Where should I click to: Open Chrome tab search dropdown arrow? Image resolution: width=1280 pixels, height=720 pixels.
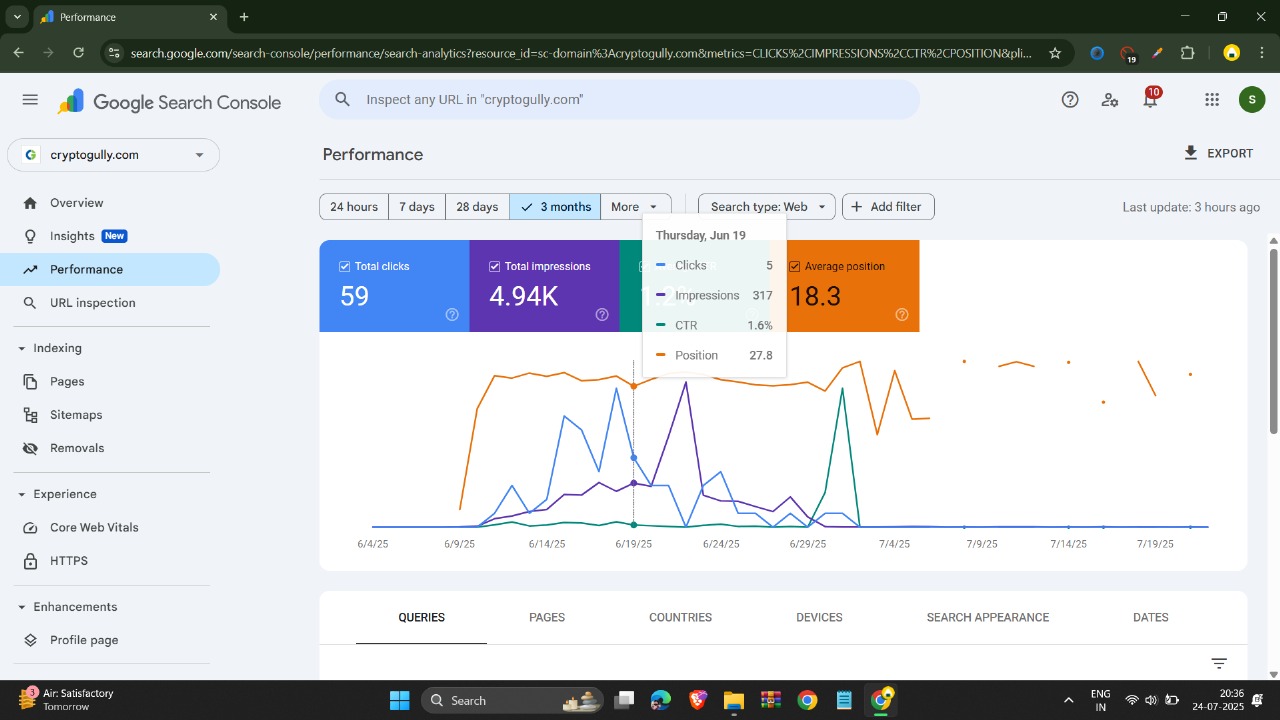[17, 17]
